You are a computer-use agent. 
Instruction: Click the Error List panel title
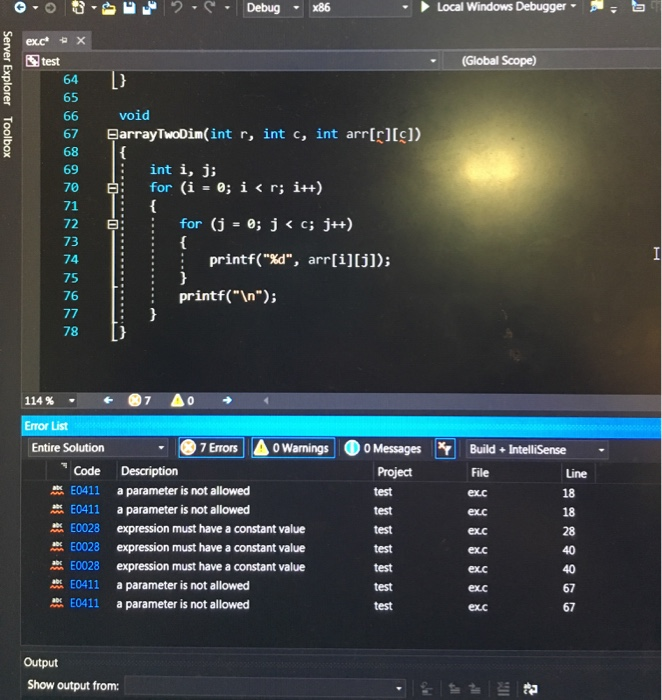[46, 426]
